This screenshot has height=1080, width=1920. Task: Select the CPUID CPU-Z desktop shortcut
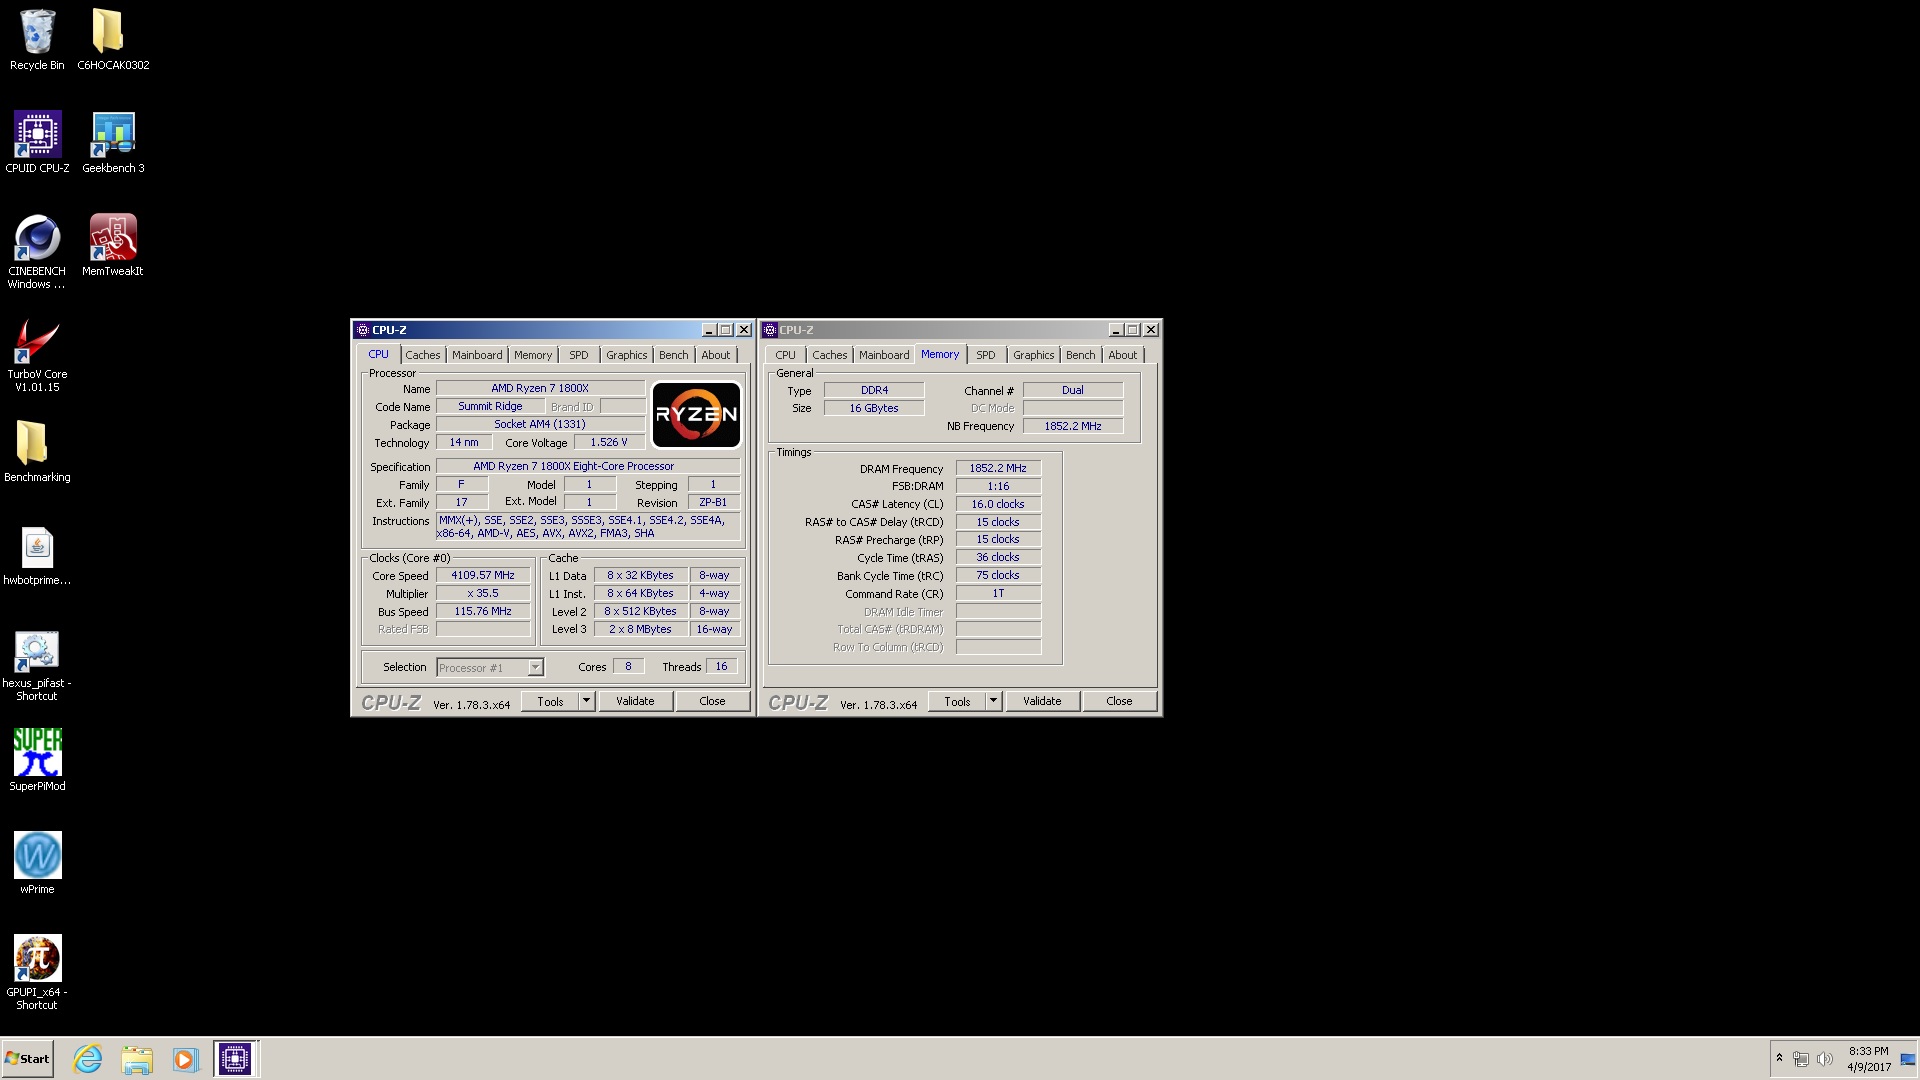pos(37,143)
